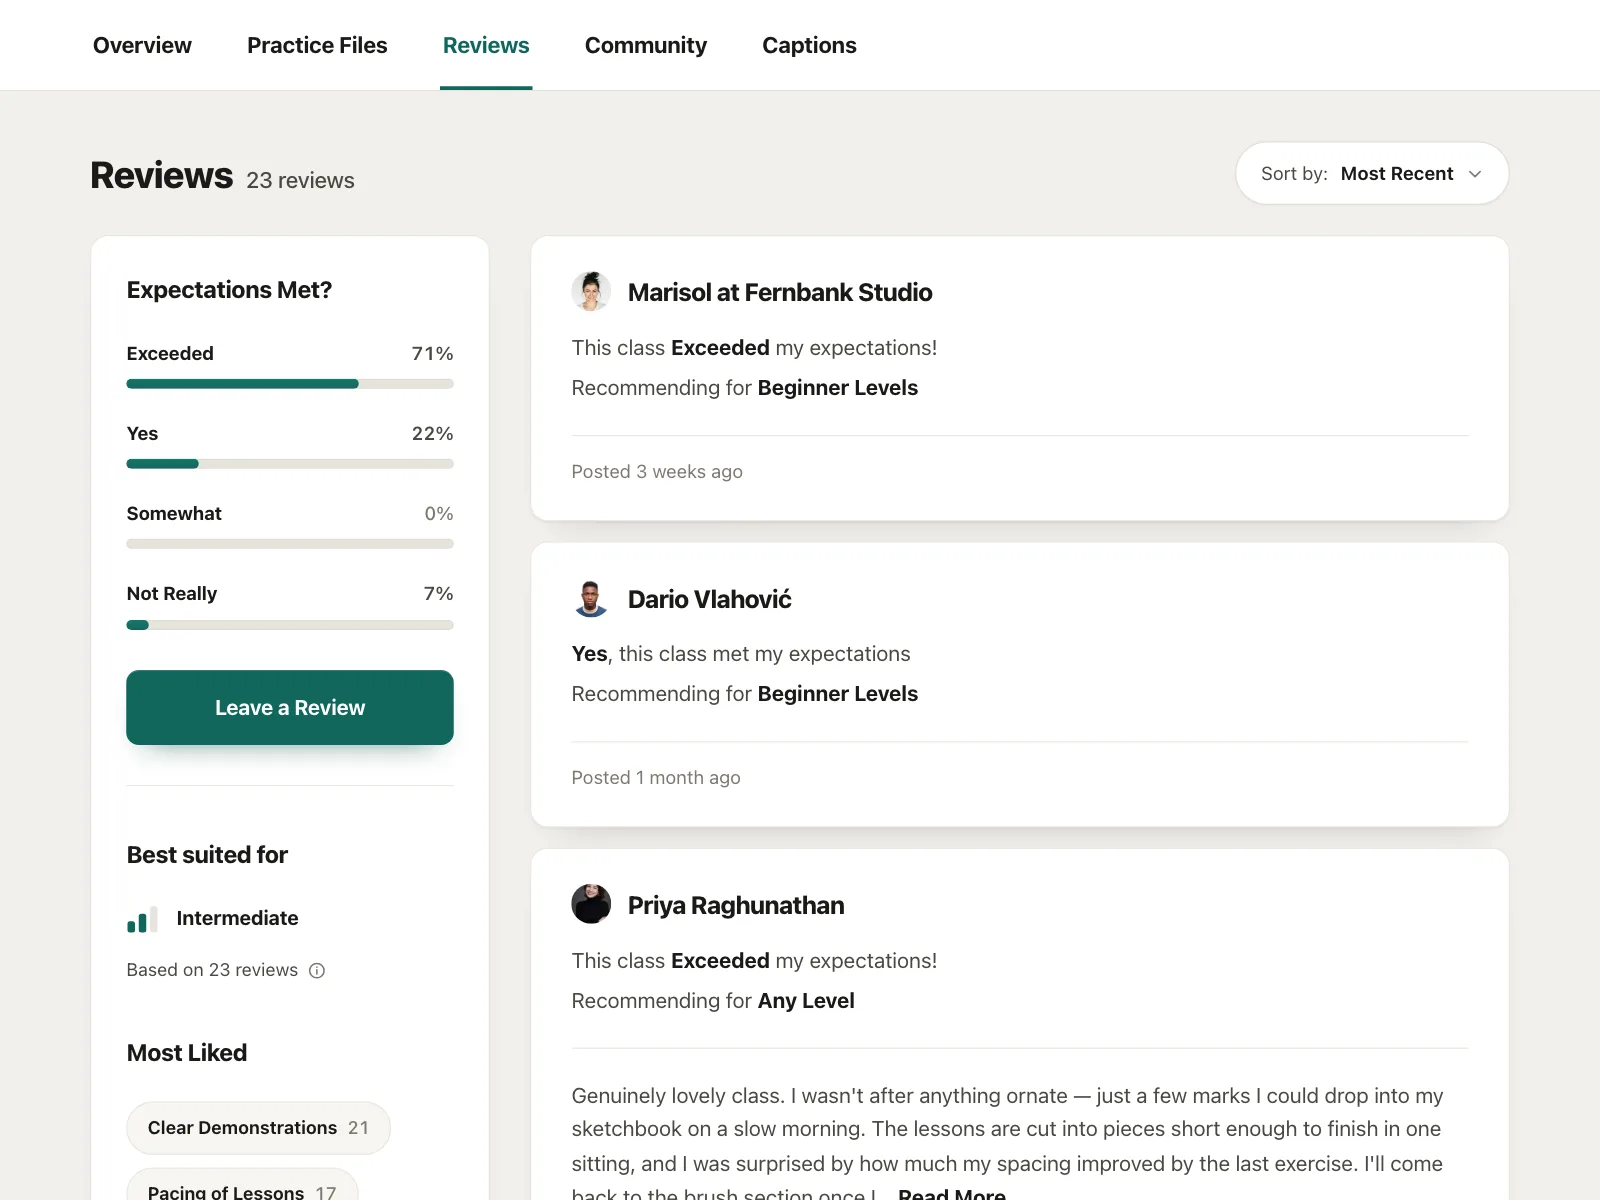This screenshot has width=1600, height=1200.
Task: Click Recommending for Beginner Levels in Dario's review
Action: click(745, 694)
